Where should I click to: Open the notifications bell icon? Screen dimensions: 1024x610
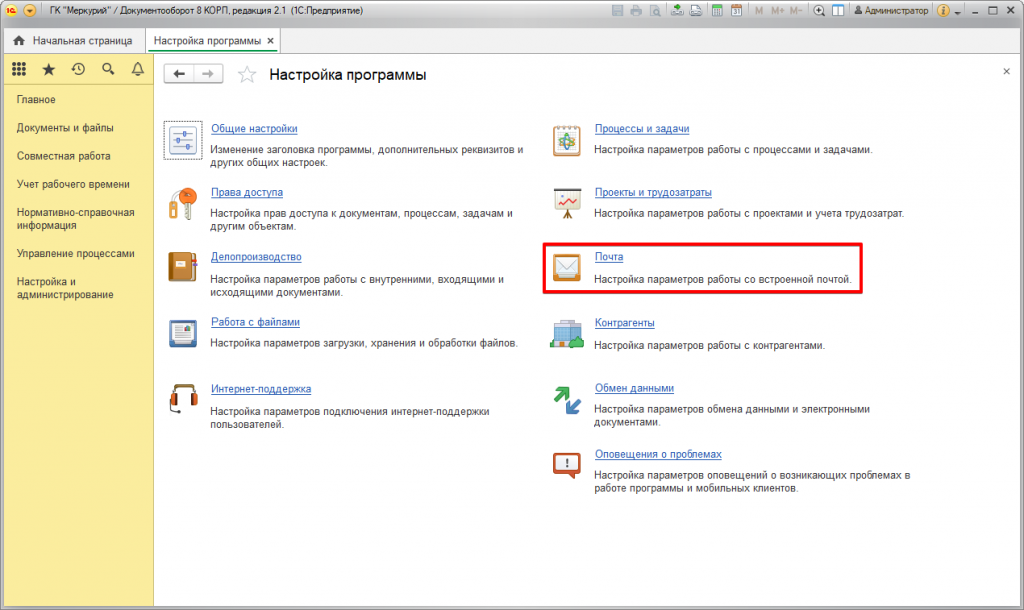137,69
